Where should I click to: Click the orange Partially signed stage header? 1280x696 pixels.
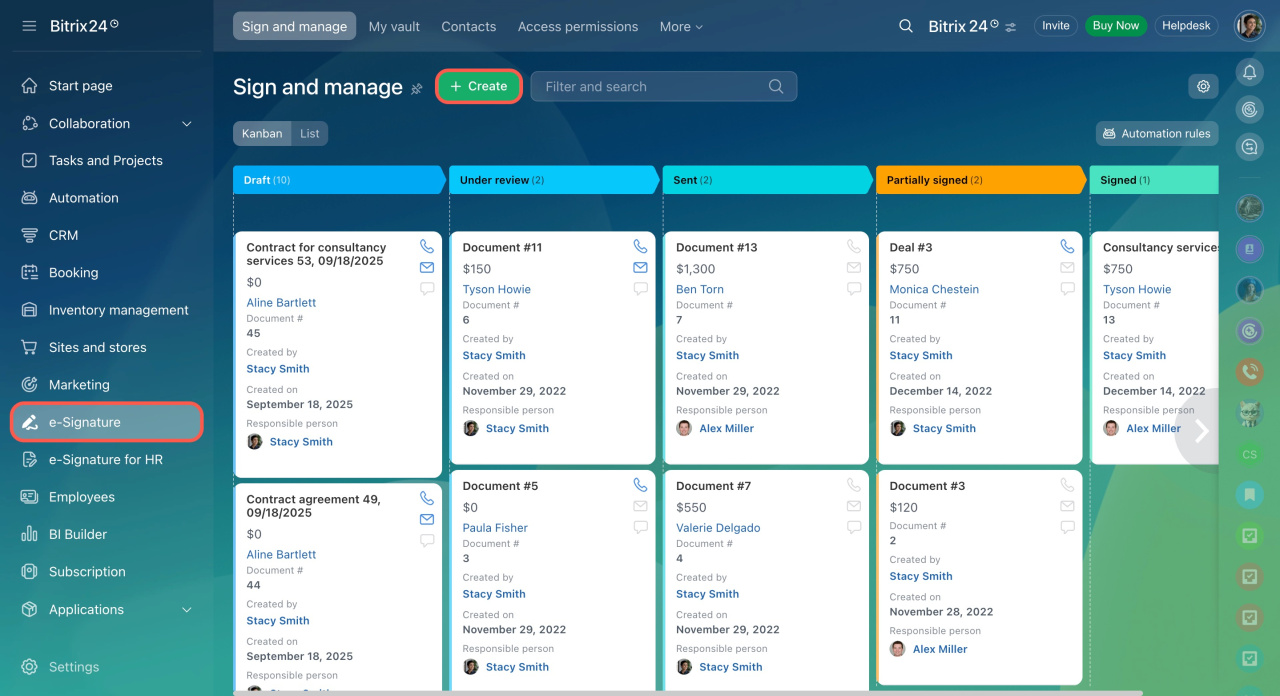coord(978,180)
